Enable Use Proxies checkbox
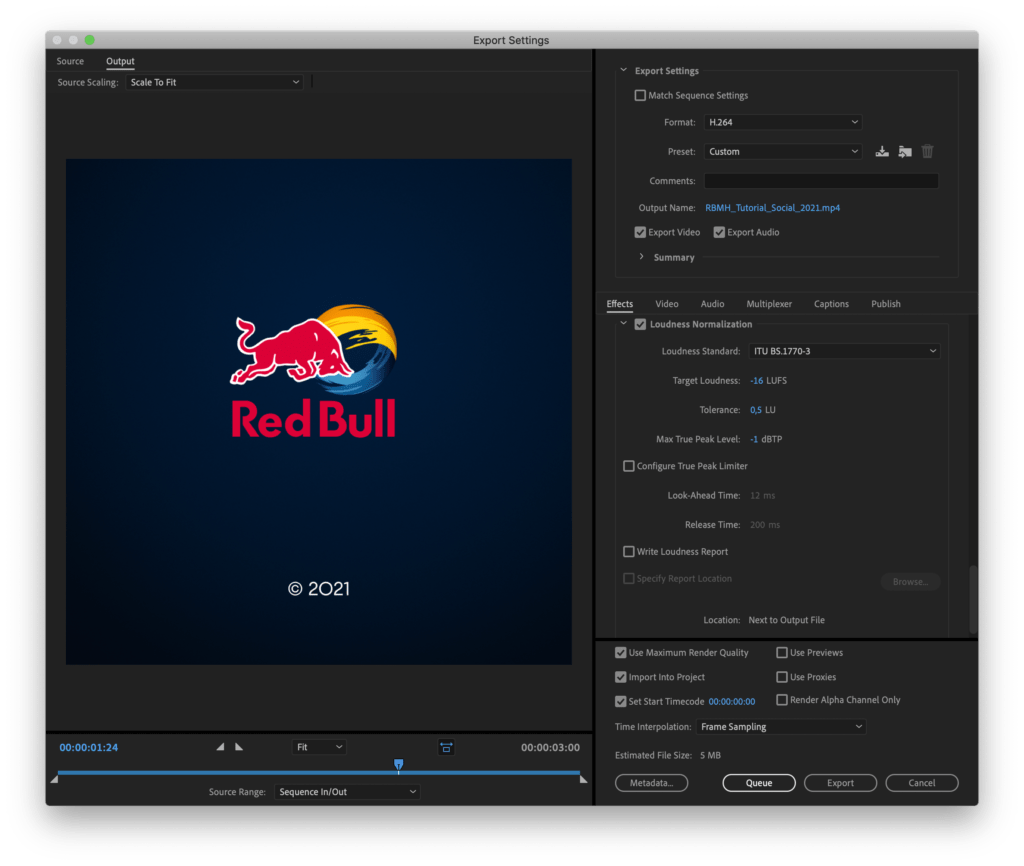The height and width of the screenshot is (866, 1024). tap(782, 677)
